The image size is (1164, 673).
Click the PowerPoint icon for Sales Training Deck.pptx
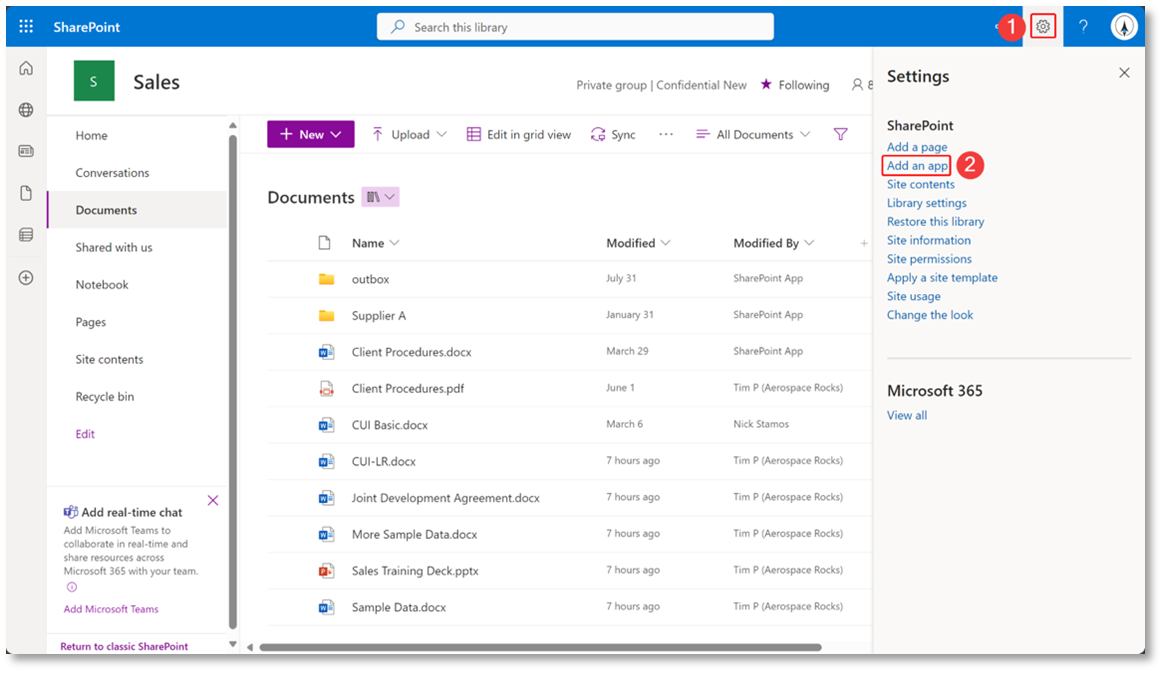click(326, 571)
